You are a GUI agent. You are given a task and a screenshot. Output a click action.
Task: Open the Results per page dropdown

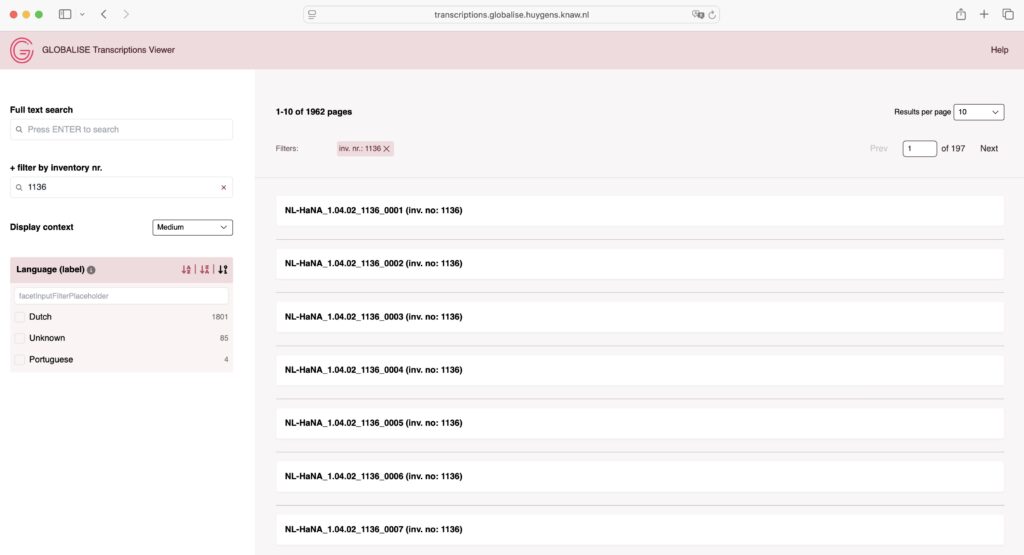[x=978, y=112]
